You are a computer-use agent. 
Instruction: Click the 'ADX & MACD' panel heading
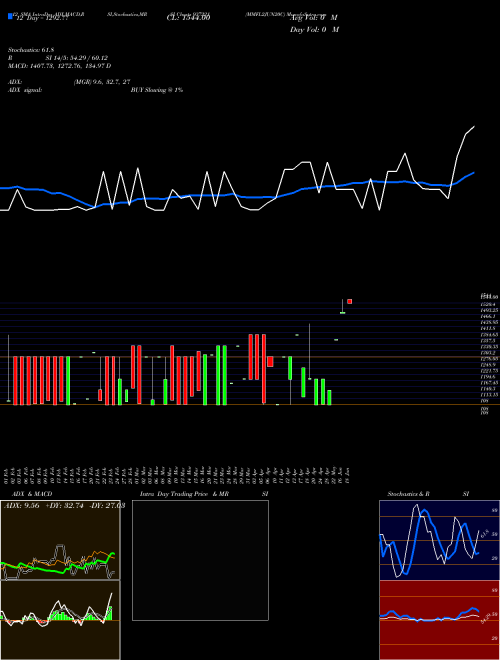coord(32,494)
